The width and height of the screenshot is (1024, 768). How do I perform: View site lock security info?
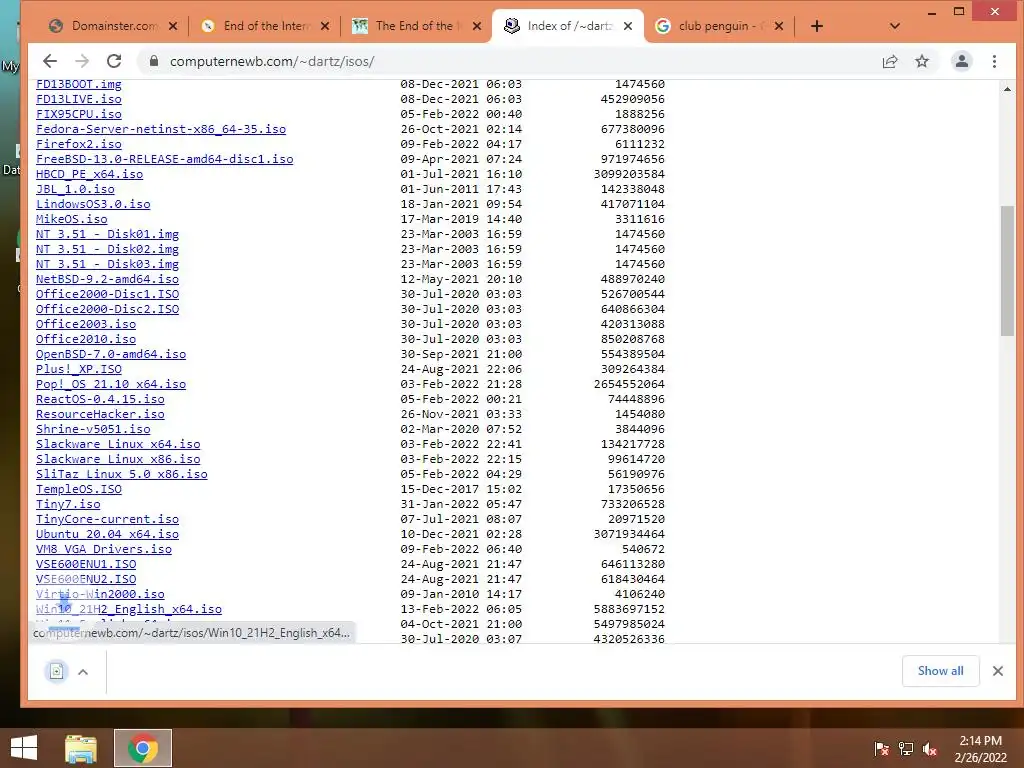(x=154, y=61)
